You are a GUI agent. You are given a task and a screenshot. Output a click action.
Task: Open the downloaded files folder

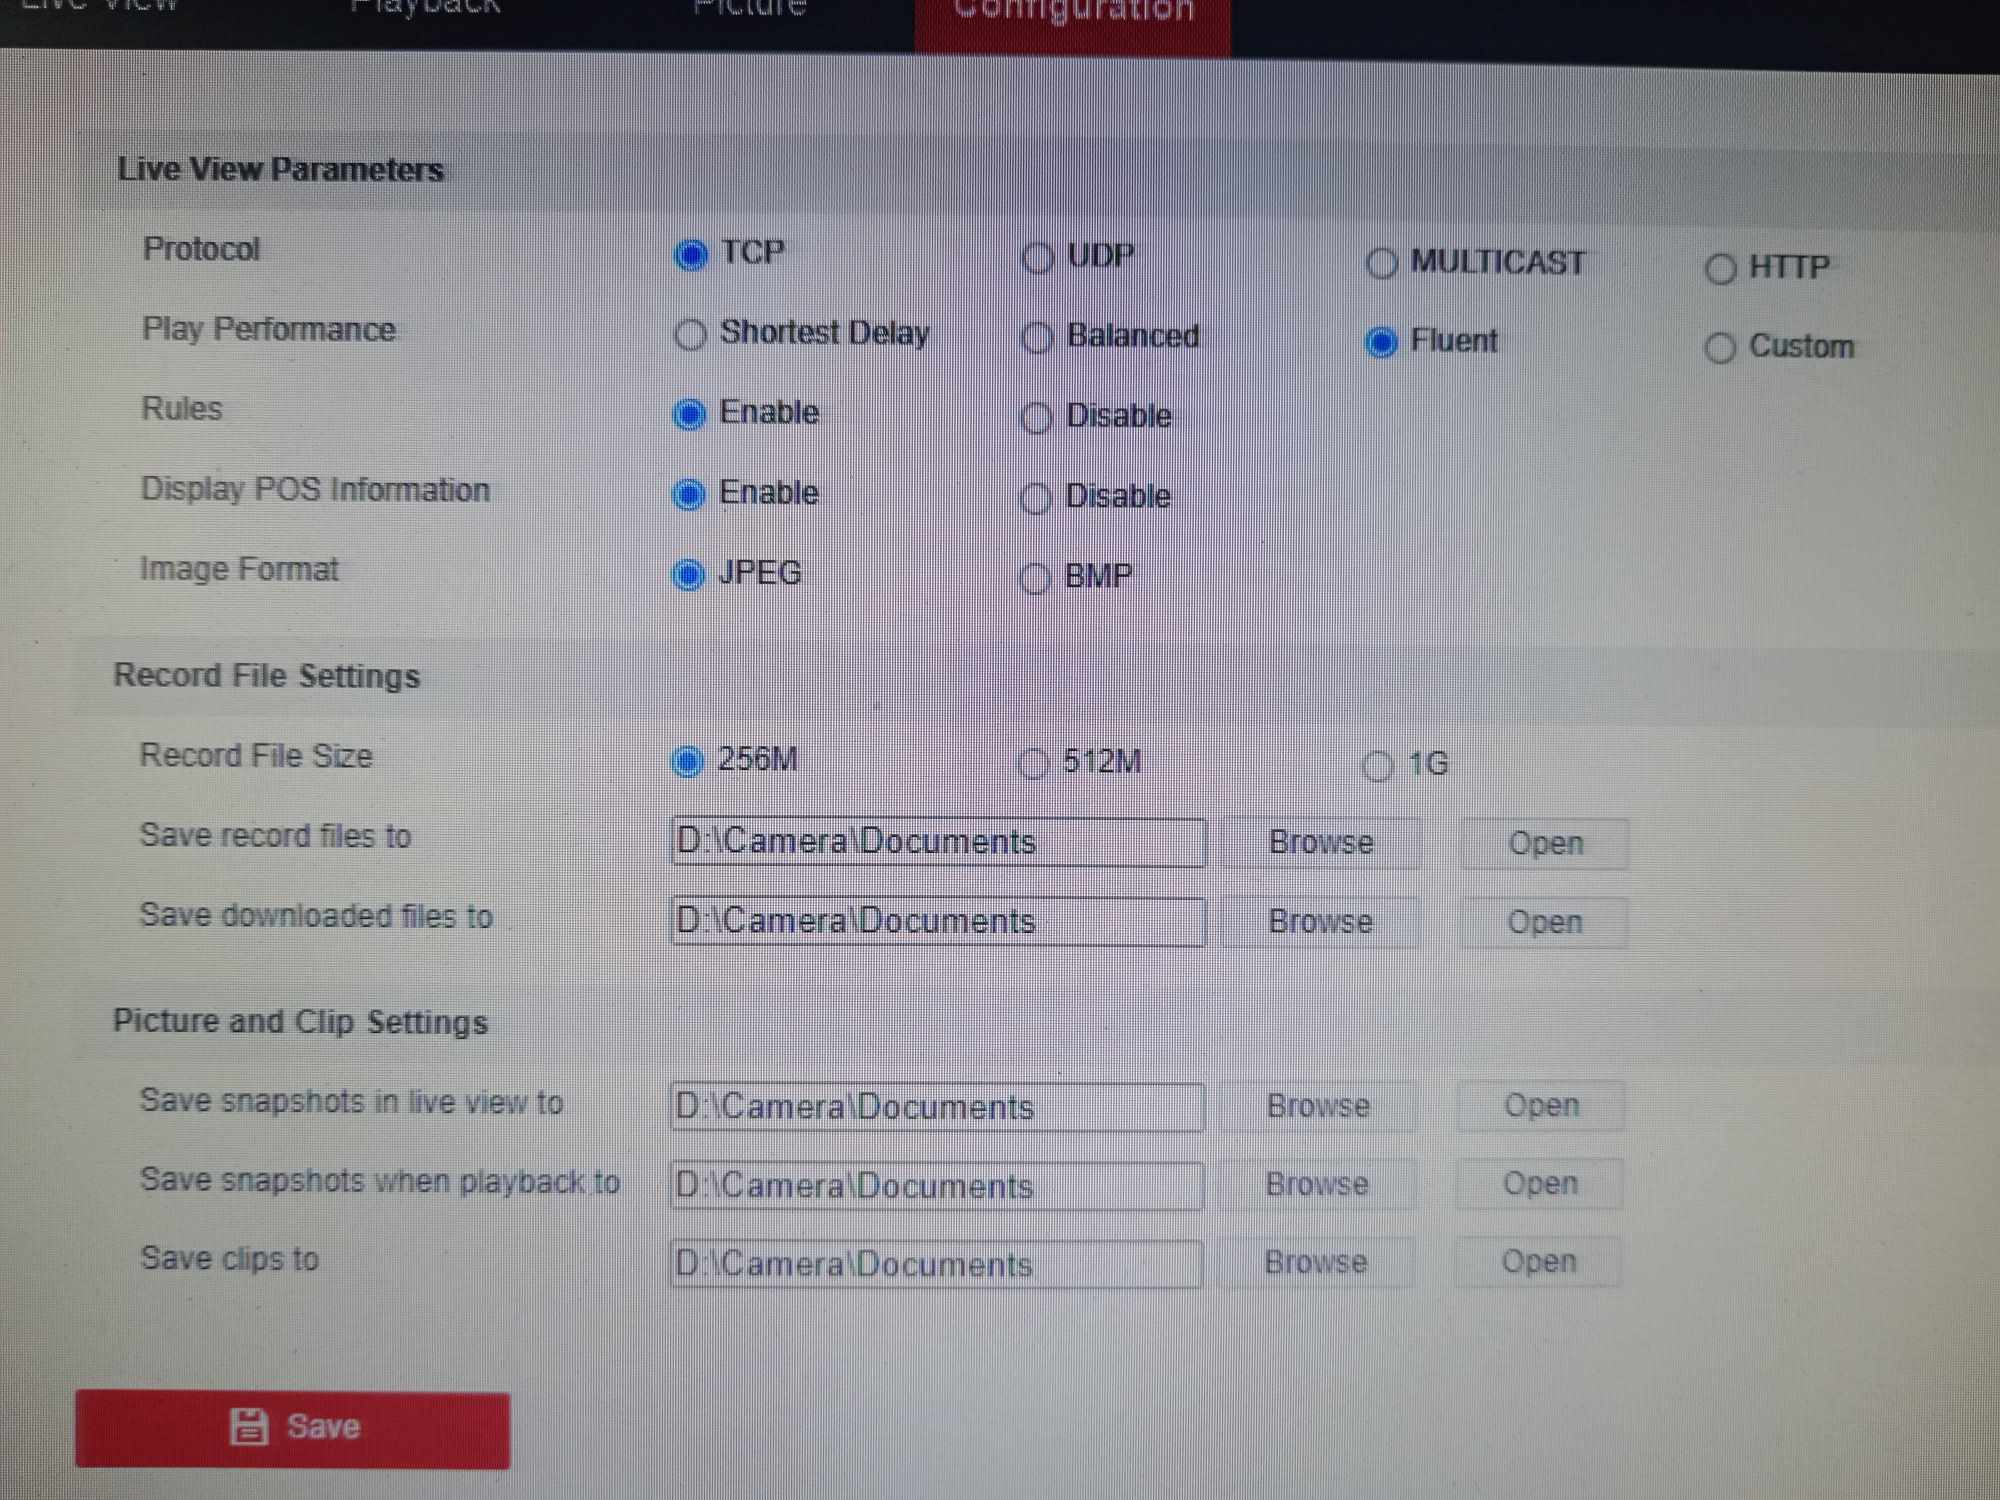click(x=1544, y=922)
